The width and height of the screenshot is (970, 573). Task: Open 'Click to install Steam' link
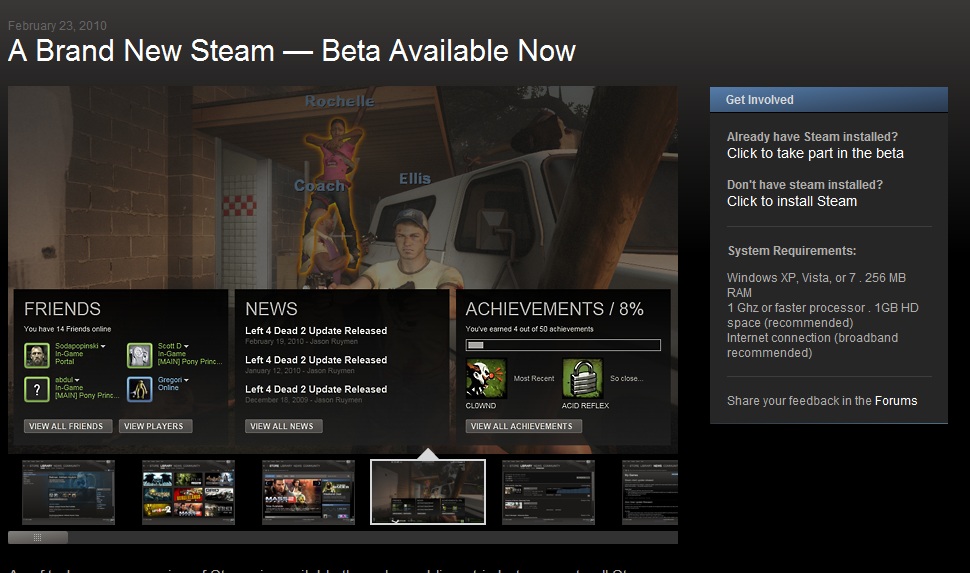tap(792, 201)
